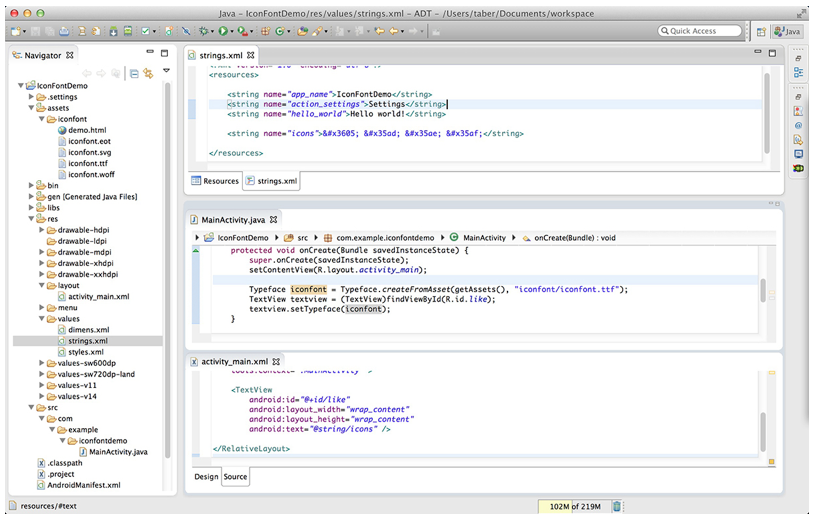This screenshot has width=817, height=523.
Task: Click the New Java Package toolbar icon
Action: pos(265,31)
